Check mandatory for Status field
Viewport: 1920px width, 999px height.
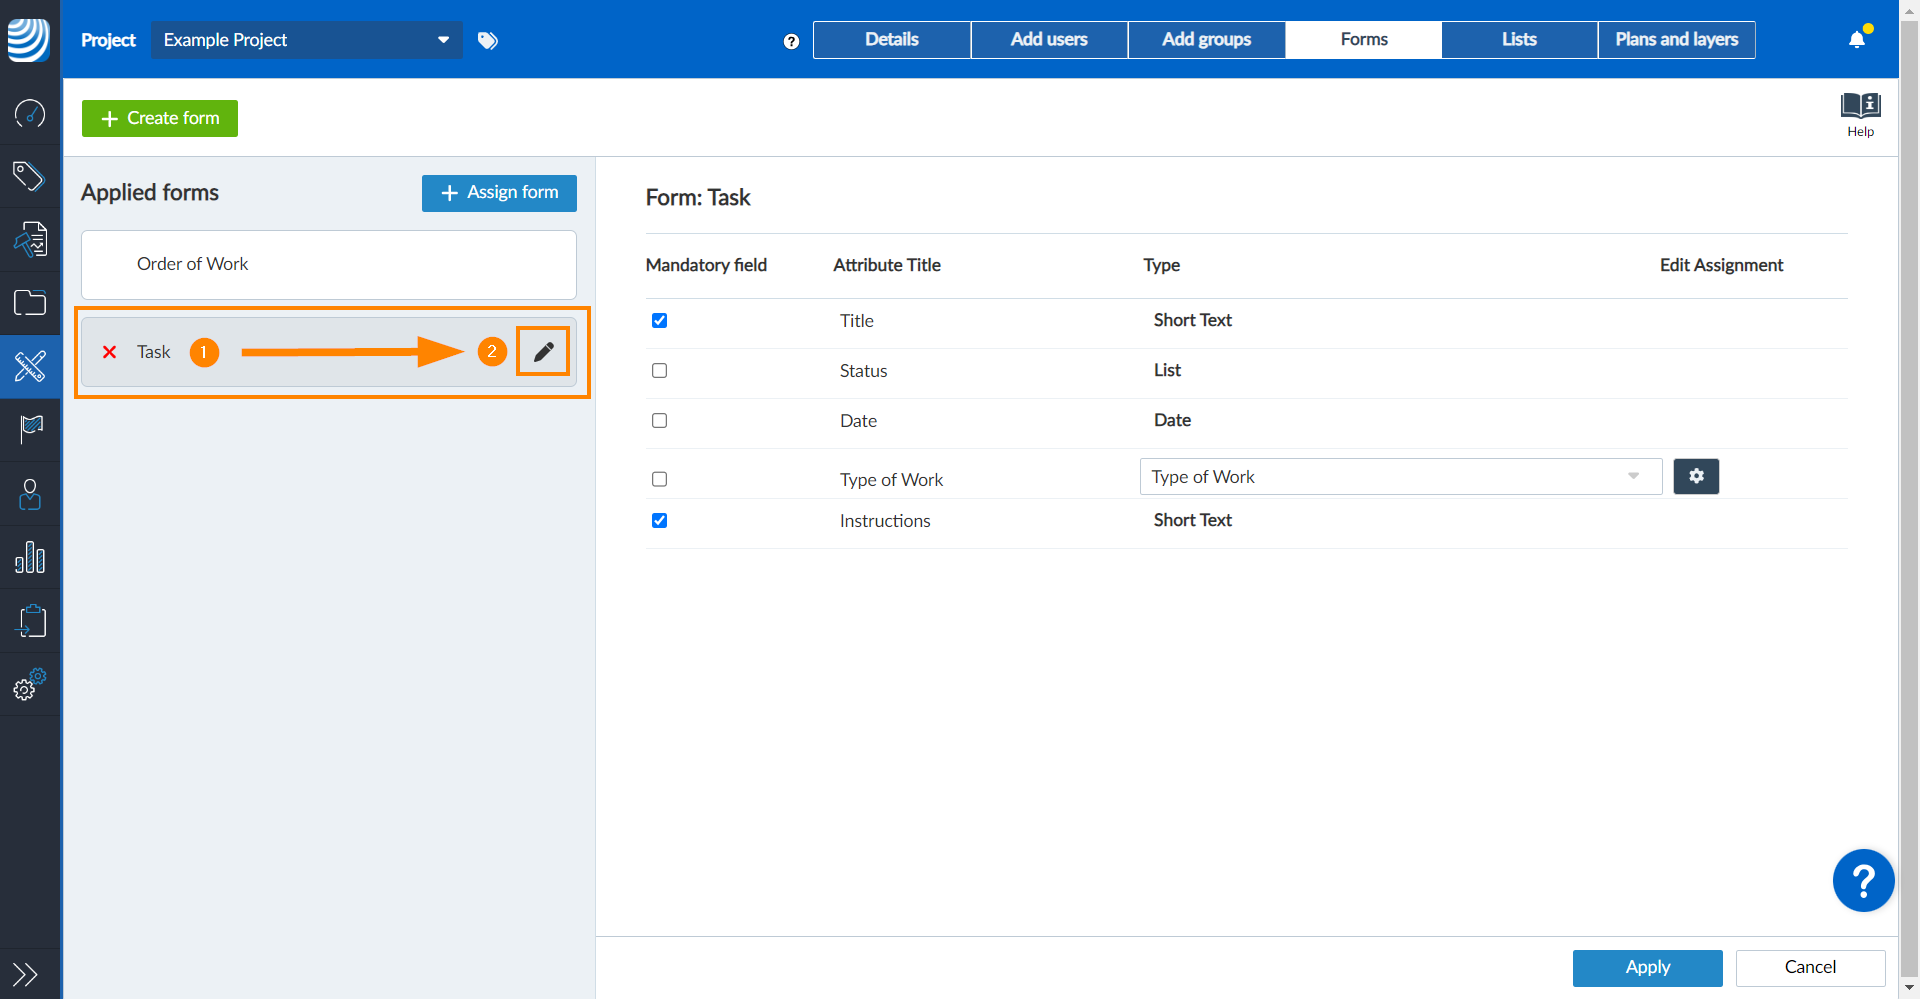tap(659, 371)
